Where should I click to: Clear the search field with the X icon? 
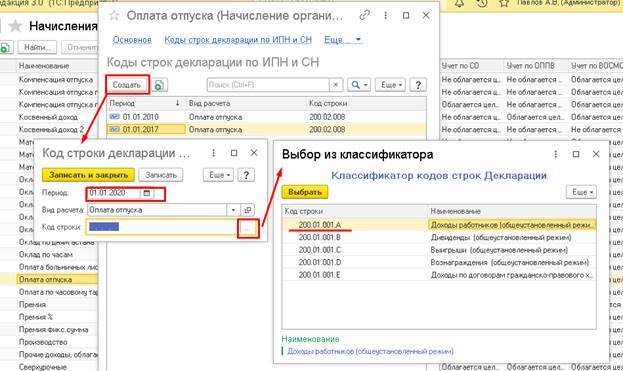pos(336,85)
